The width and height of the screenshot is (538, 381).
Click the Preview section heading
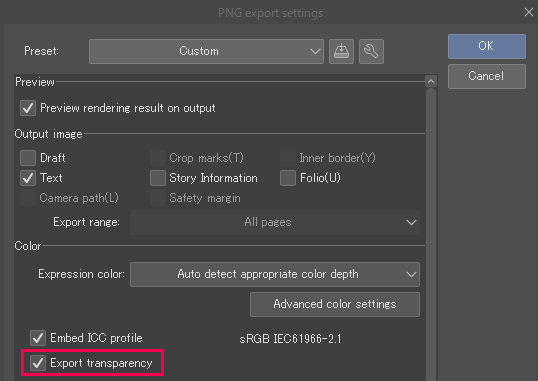[35, 82]
